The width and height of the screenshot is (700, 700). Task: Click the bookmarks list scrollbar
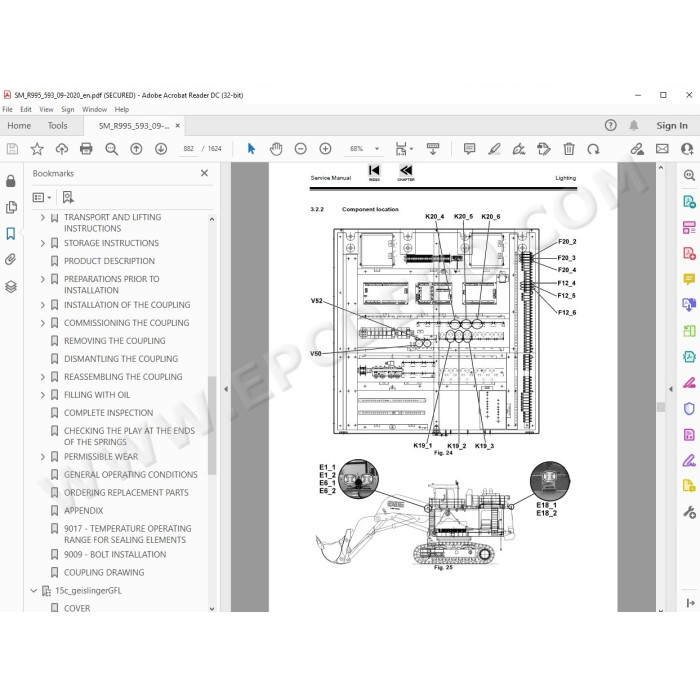(x=212, y=425)
